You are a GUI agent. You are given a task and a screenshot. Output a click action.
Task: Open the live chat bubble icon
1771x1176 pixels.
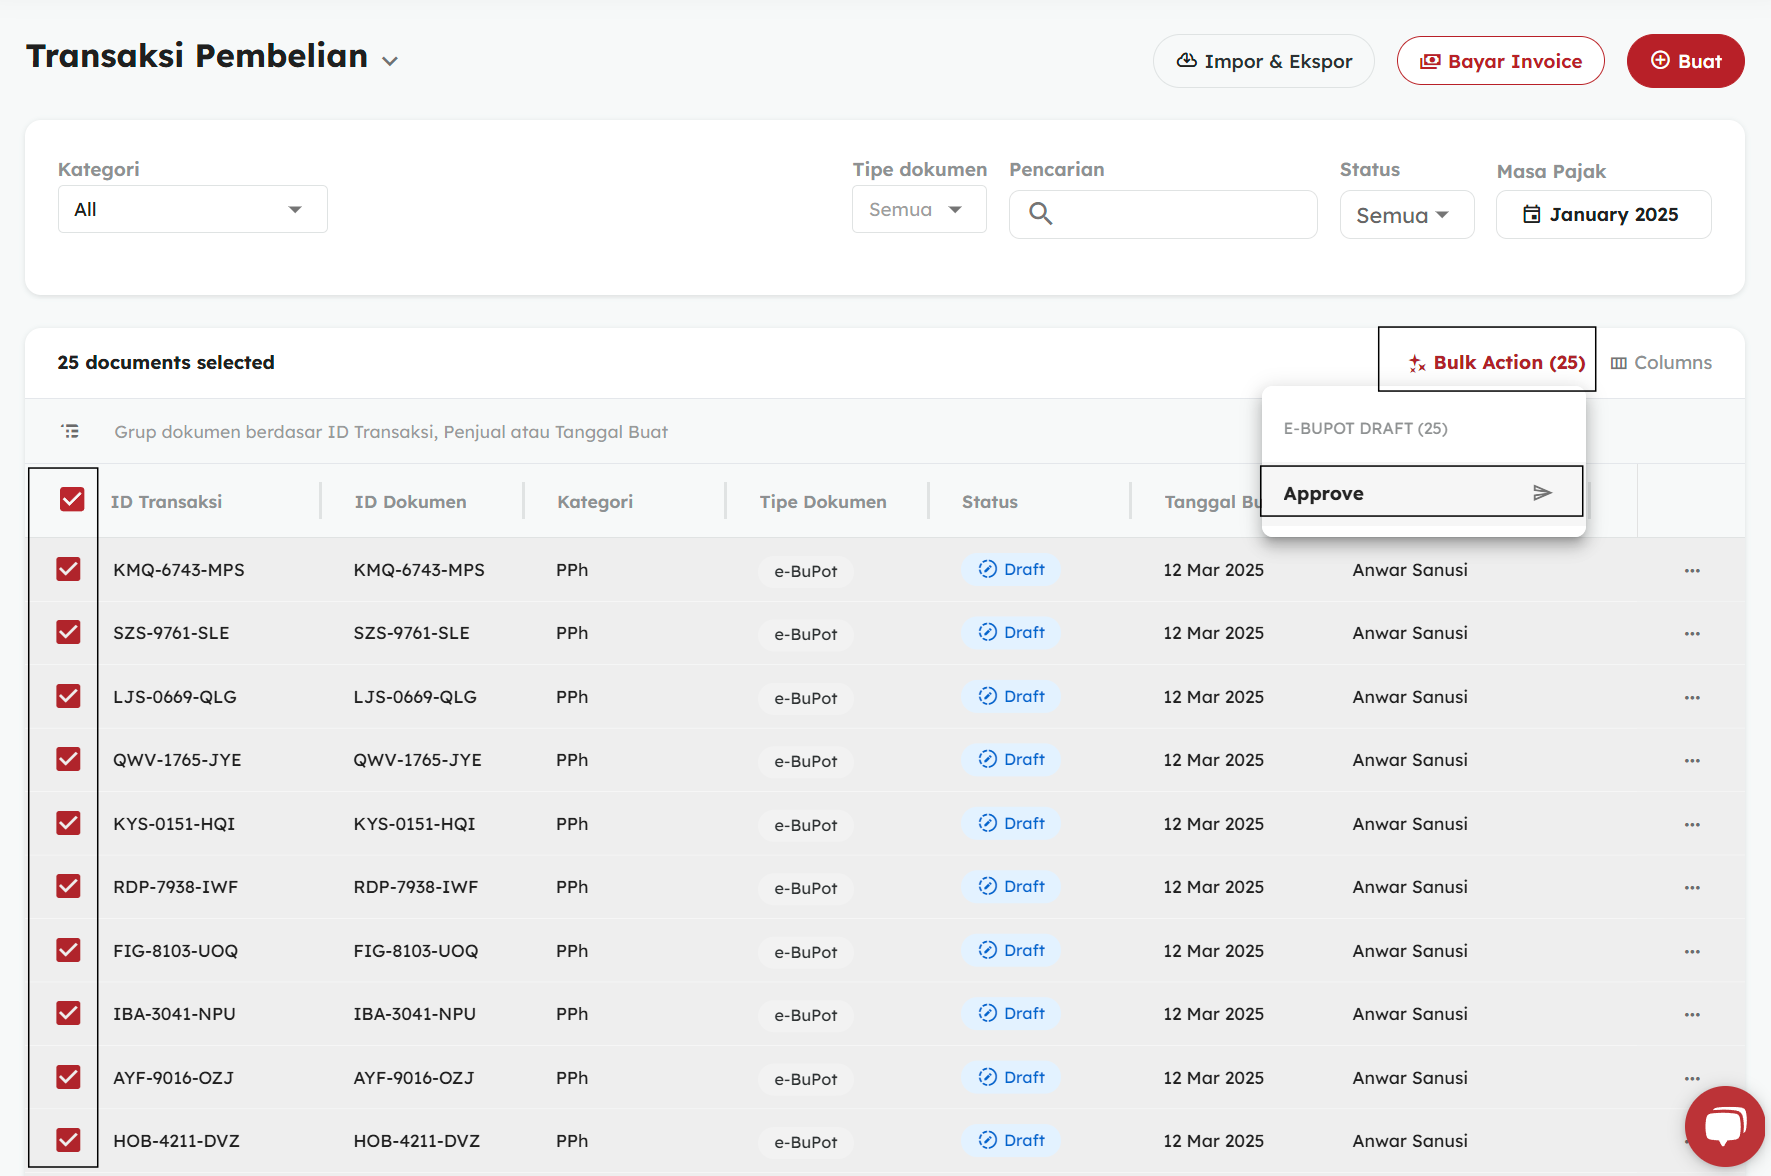1724,1125
